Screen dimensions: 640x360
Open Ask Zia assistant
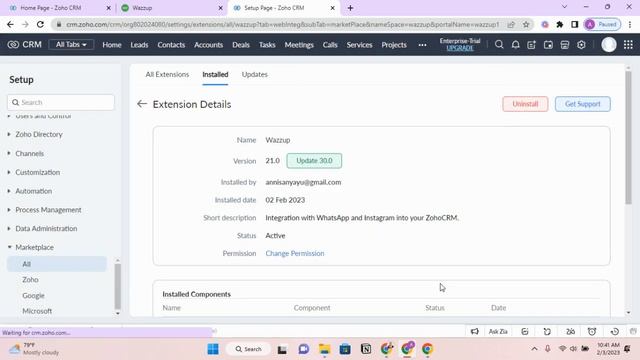click(498, 331)
